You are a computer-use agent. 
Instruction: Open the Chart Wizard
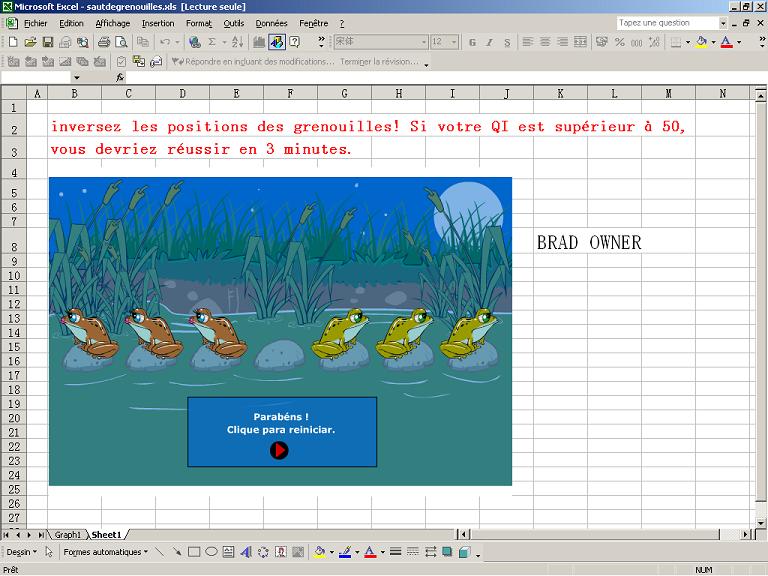[259, 42]
